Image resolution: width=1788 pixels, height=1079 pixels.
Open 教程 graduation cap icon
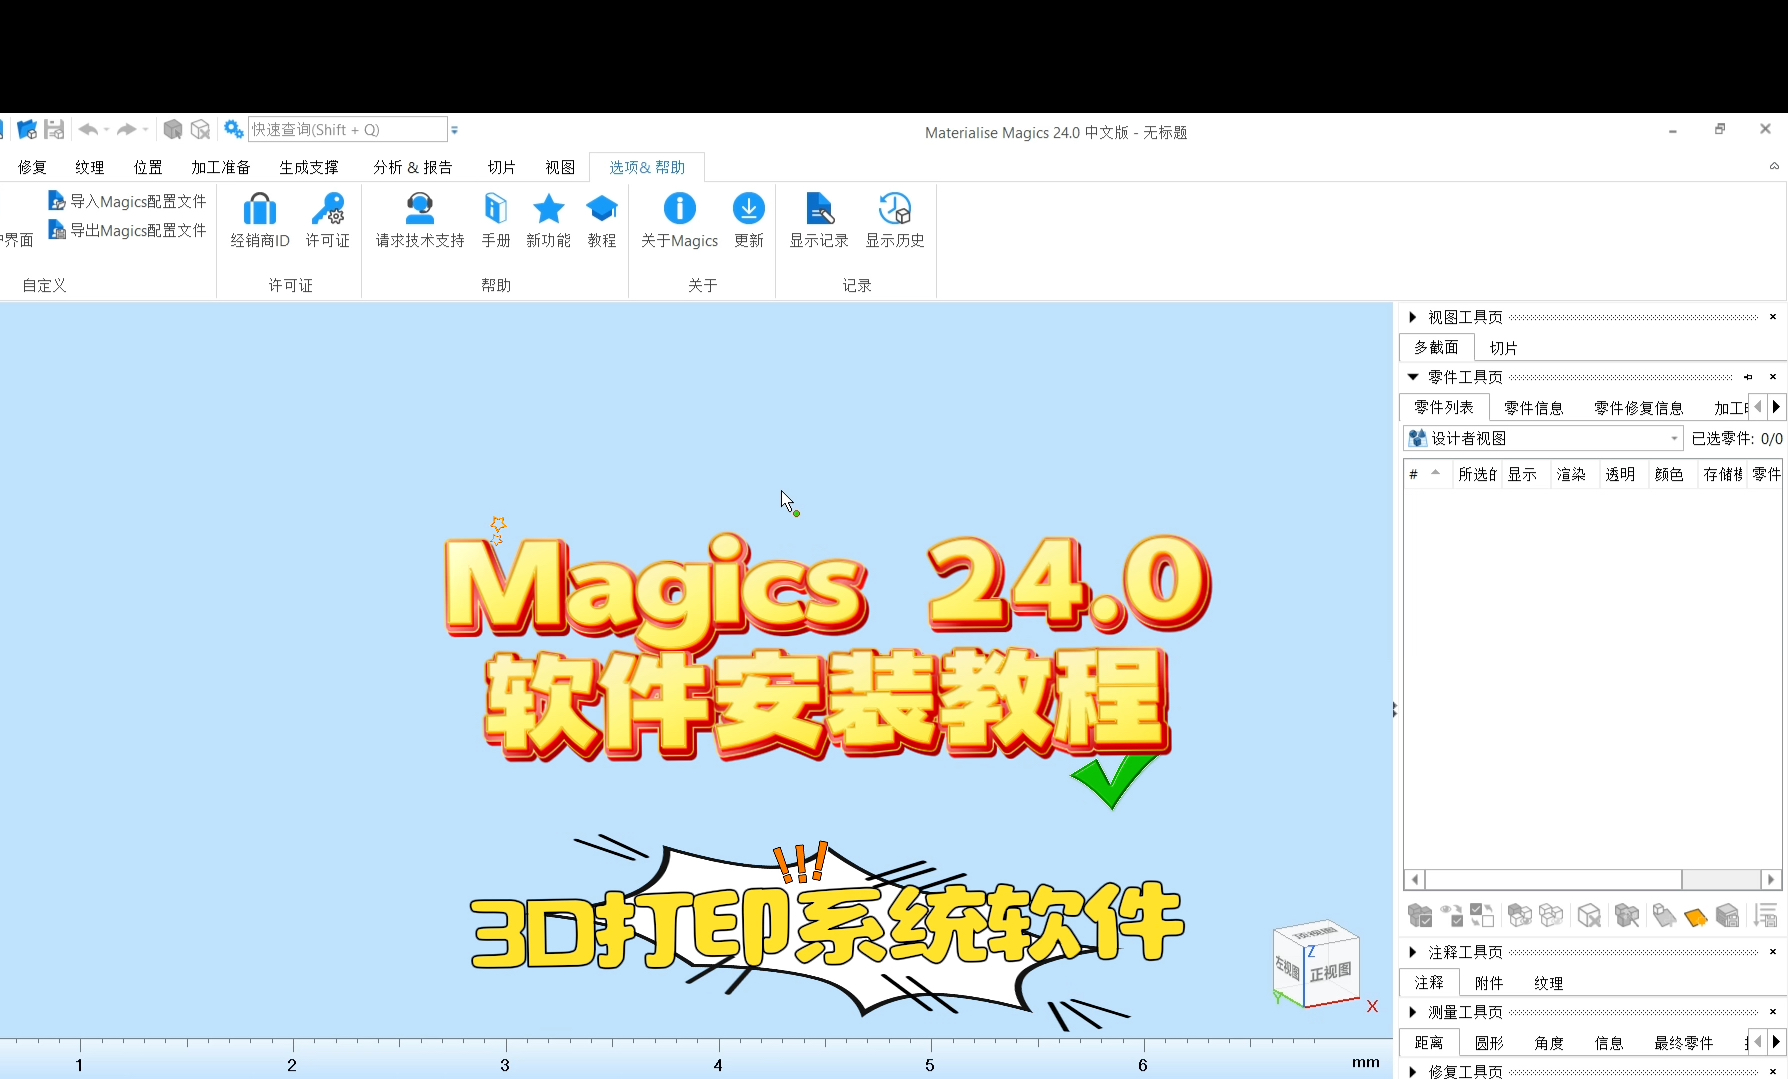(x=602, y=209)
